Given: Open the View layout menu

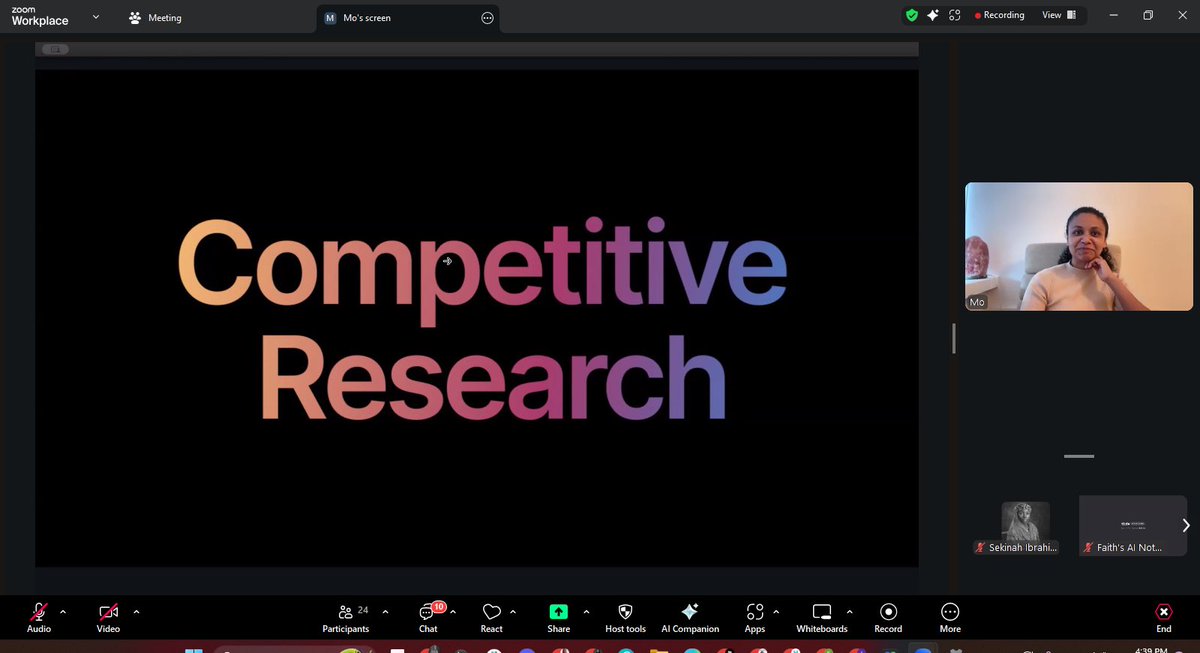Looking at the screenshot, I should pos(1058,15).
